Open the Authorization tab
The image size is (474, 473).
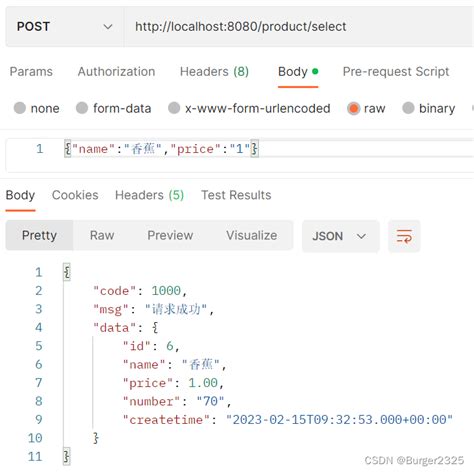point(116,72)
